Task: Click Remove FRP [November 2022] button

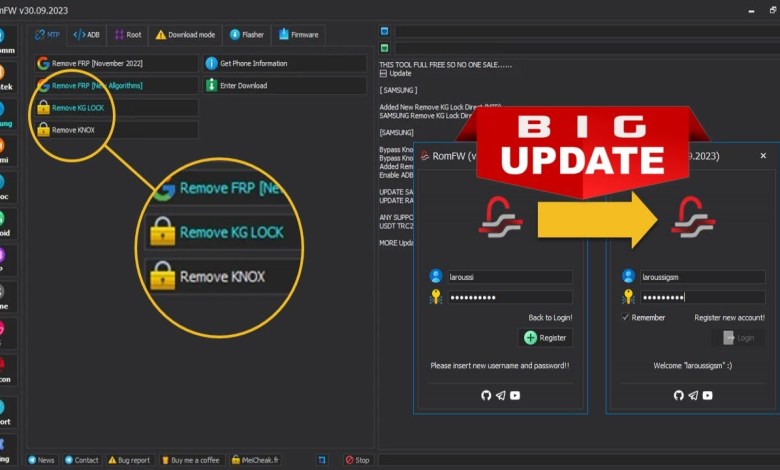Action: click(115, 63)
